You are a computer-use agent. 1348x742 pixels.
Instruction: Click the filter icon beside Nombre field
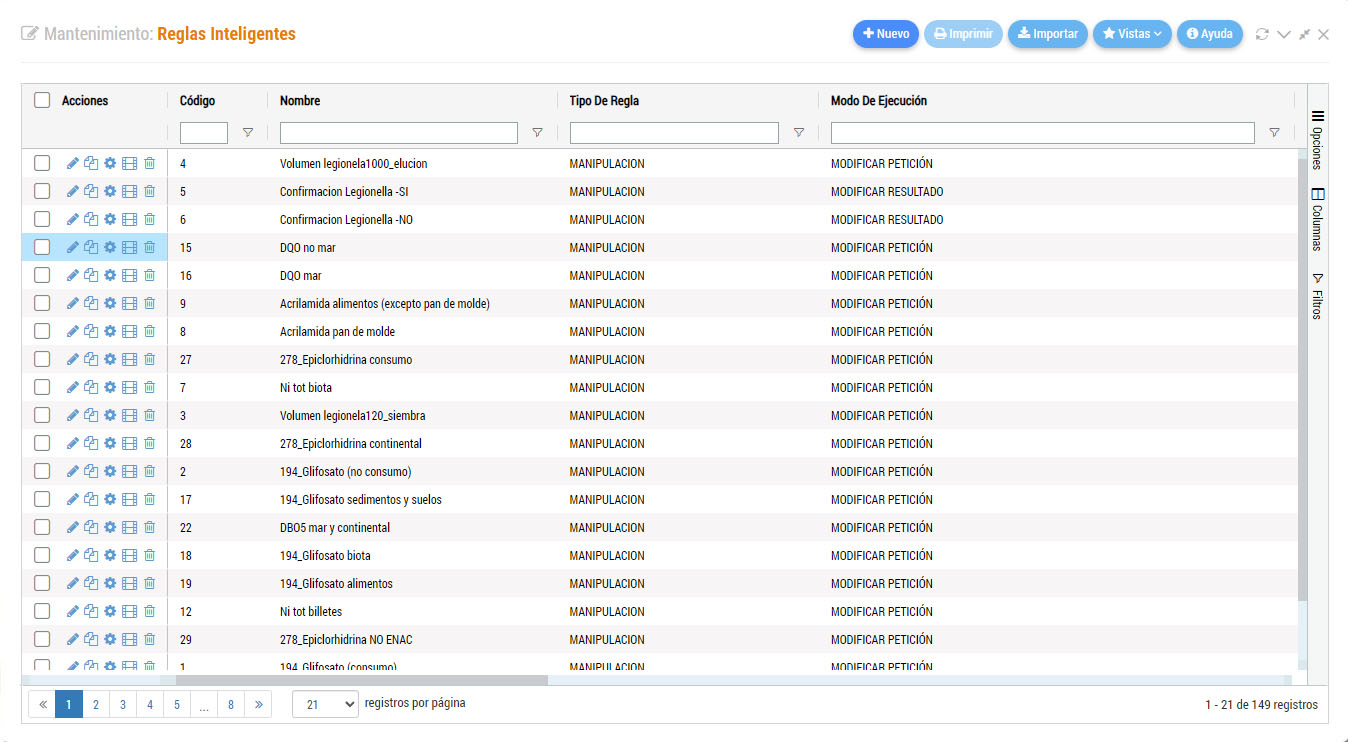[537, 132]
